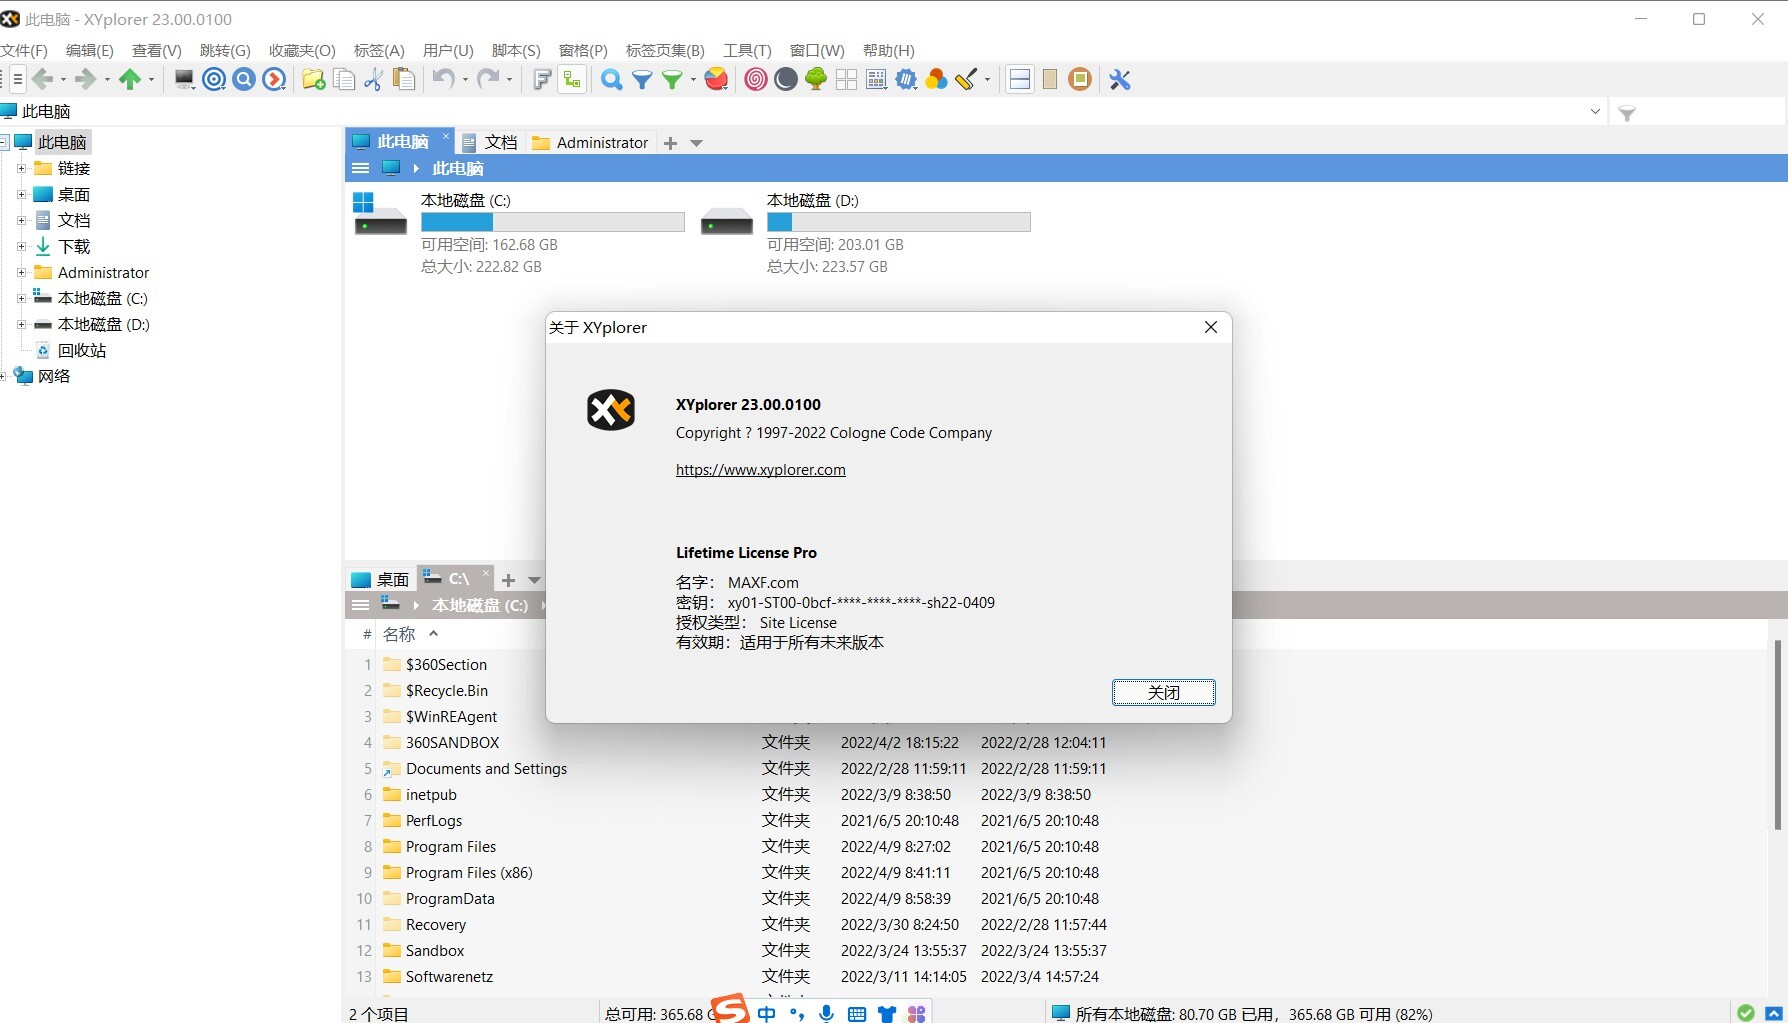Screen dimensions: 1788x1023
Task: Click the blue preview magnifier circle icon
Action: (x=244, y=80)
